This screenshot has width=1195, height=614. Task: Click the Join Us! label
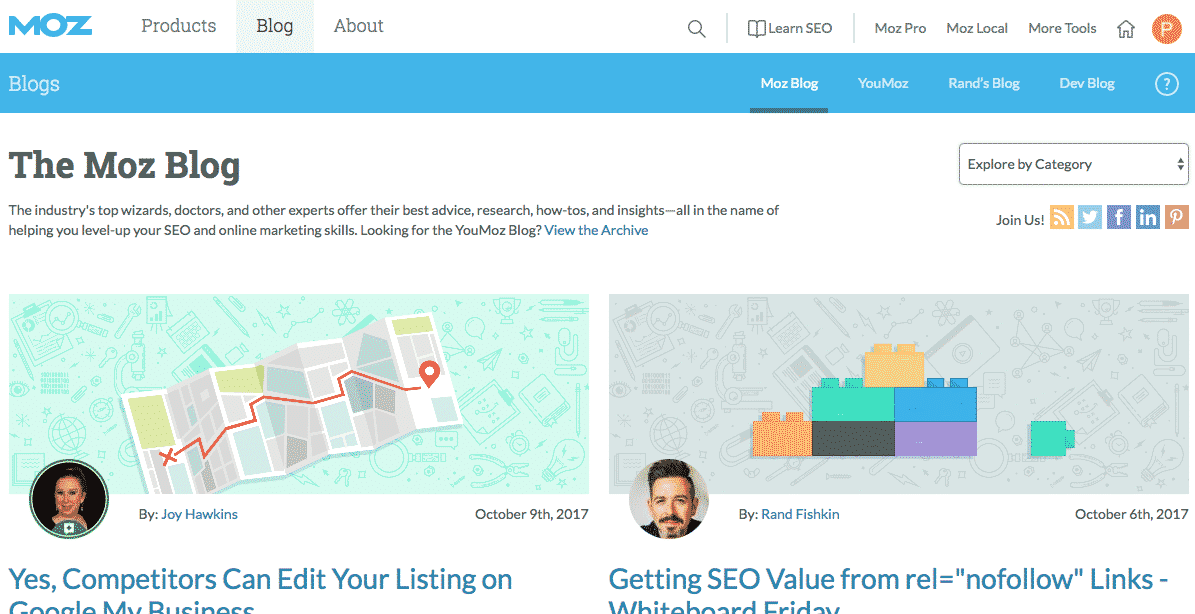(1020, 220)
